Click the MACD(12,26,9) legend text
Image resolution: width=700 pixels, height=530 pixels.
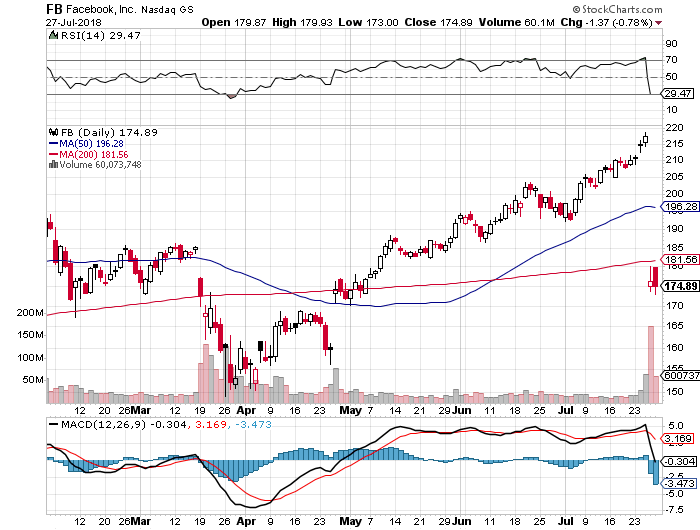pos(103,424)
